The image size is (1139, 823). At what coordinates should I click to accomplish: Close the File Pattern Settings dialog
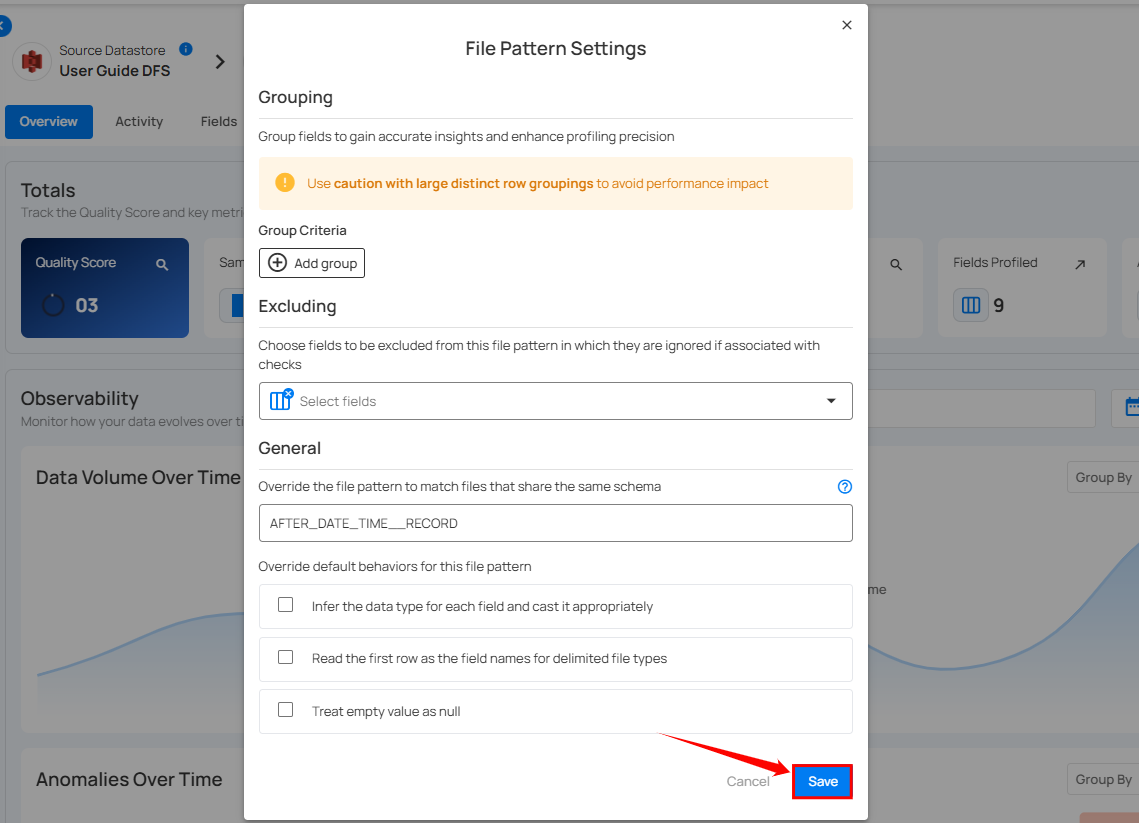point(847,25)
